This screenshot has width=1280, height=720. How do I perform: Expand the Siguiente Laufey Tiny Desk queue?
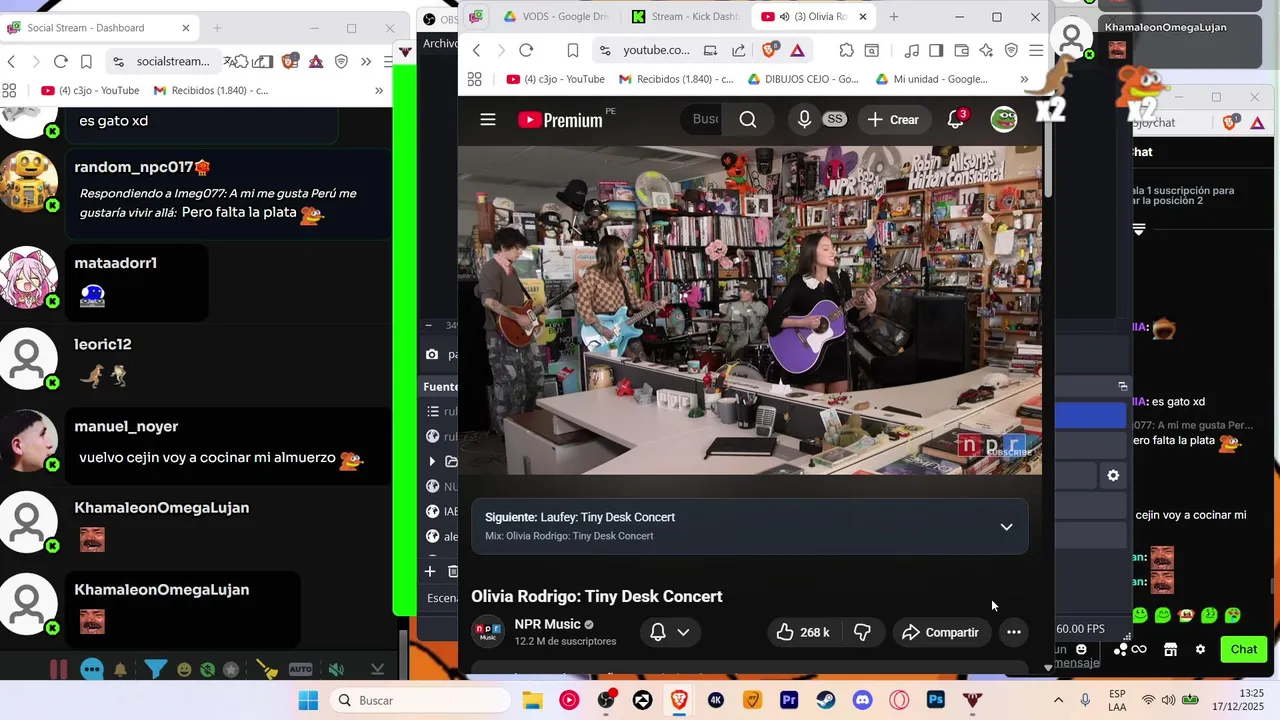(x=1006, y=527)
